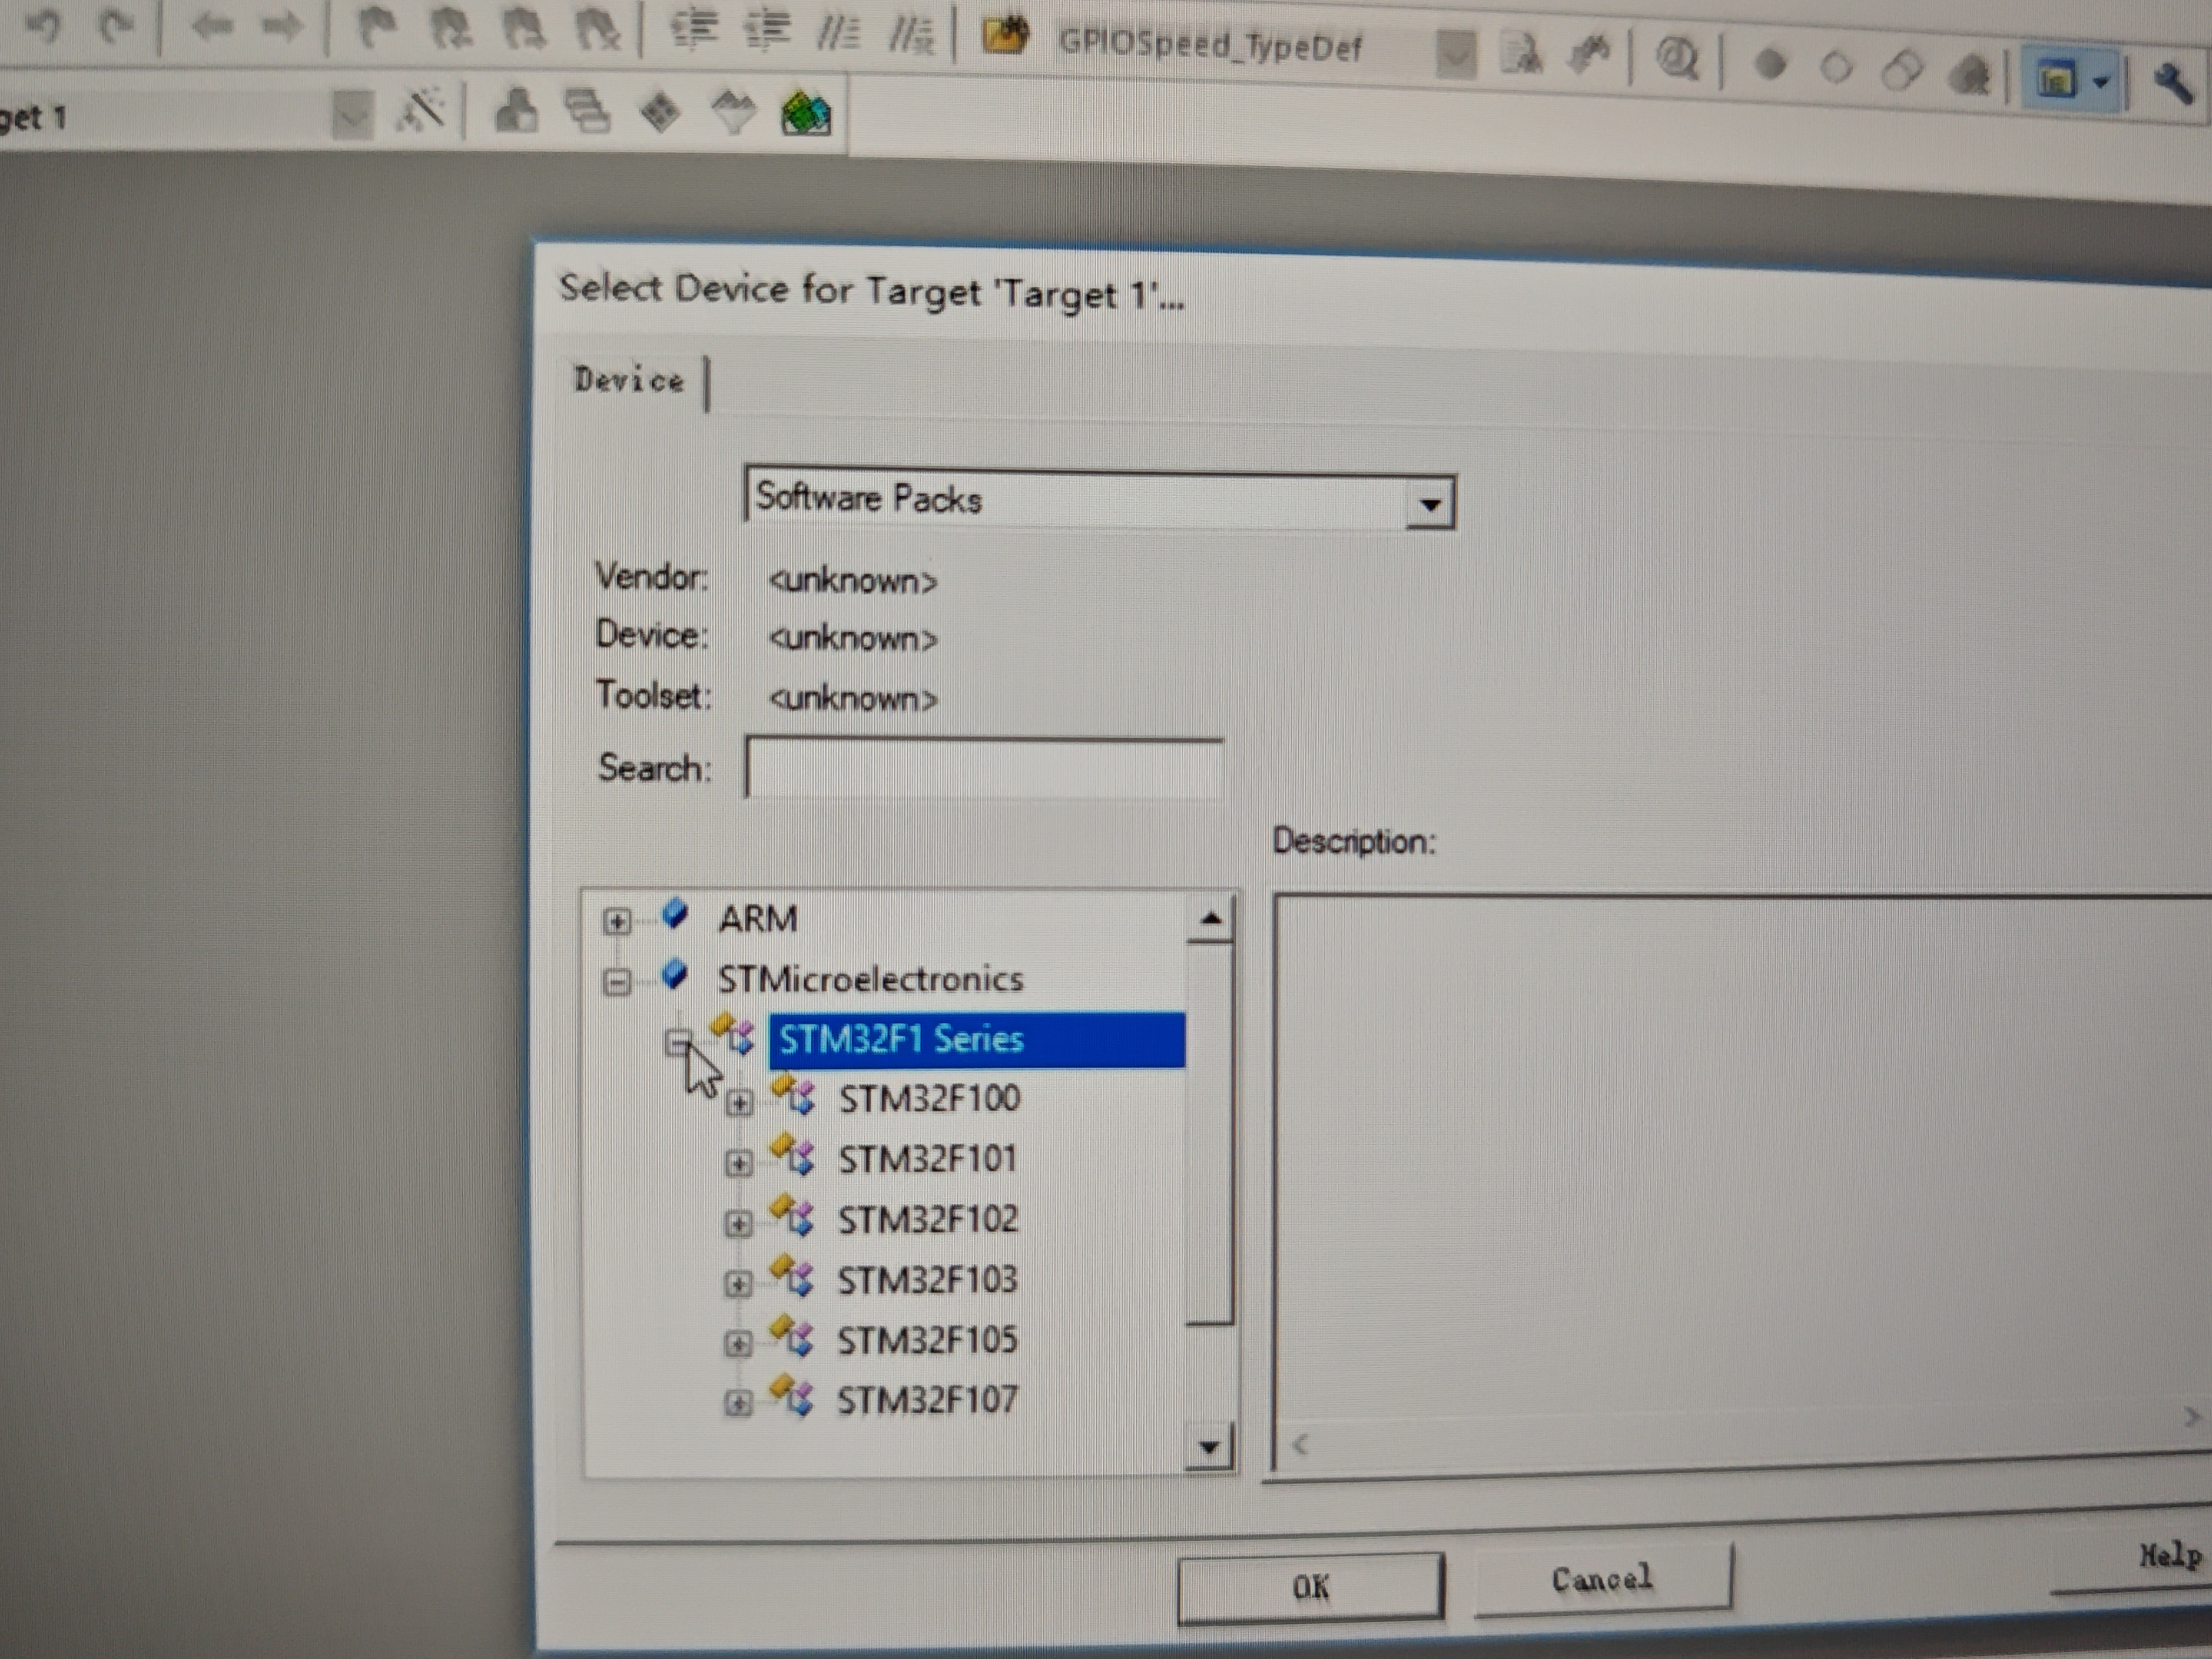The height and width of the screenshot is (1659, 2212).
Task: Expand the ARM vendor node
Action: (617, 921)
